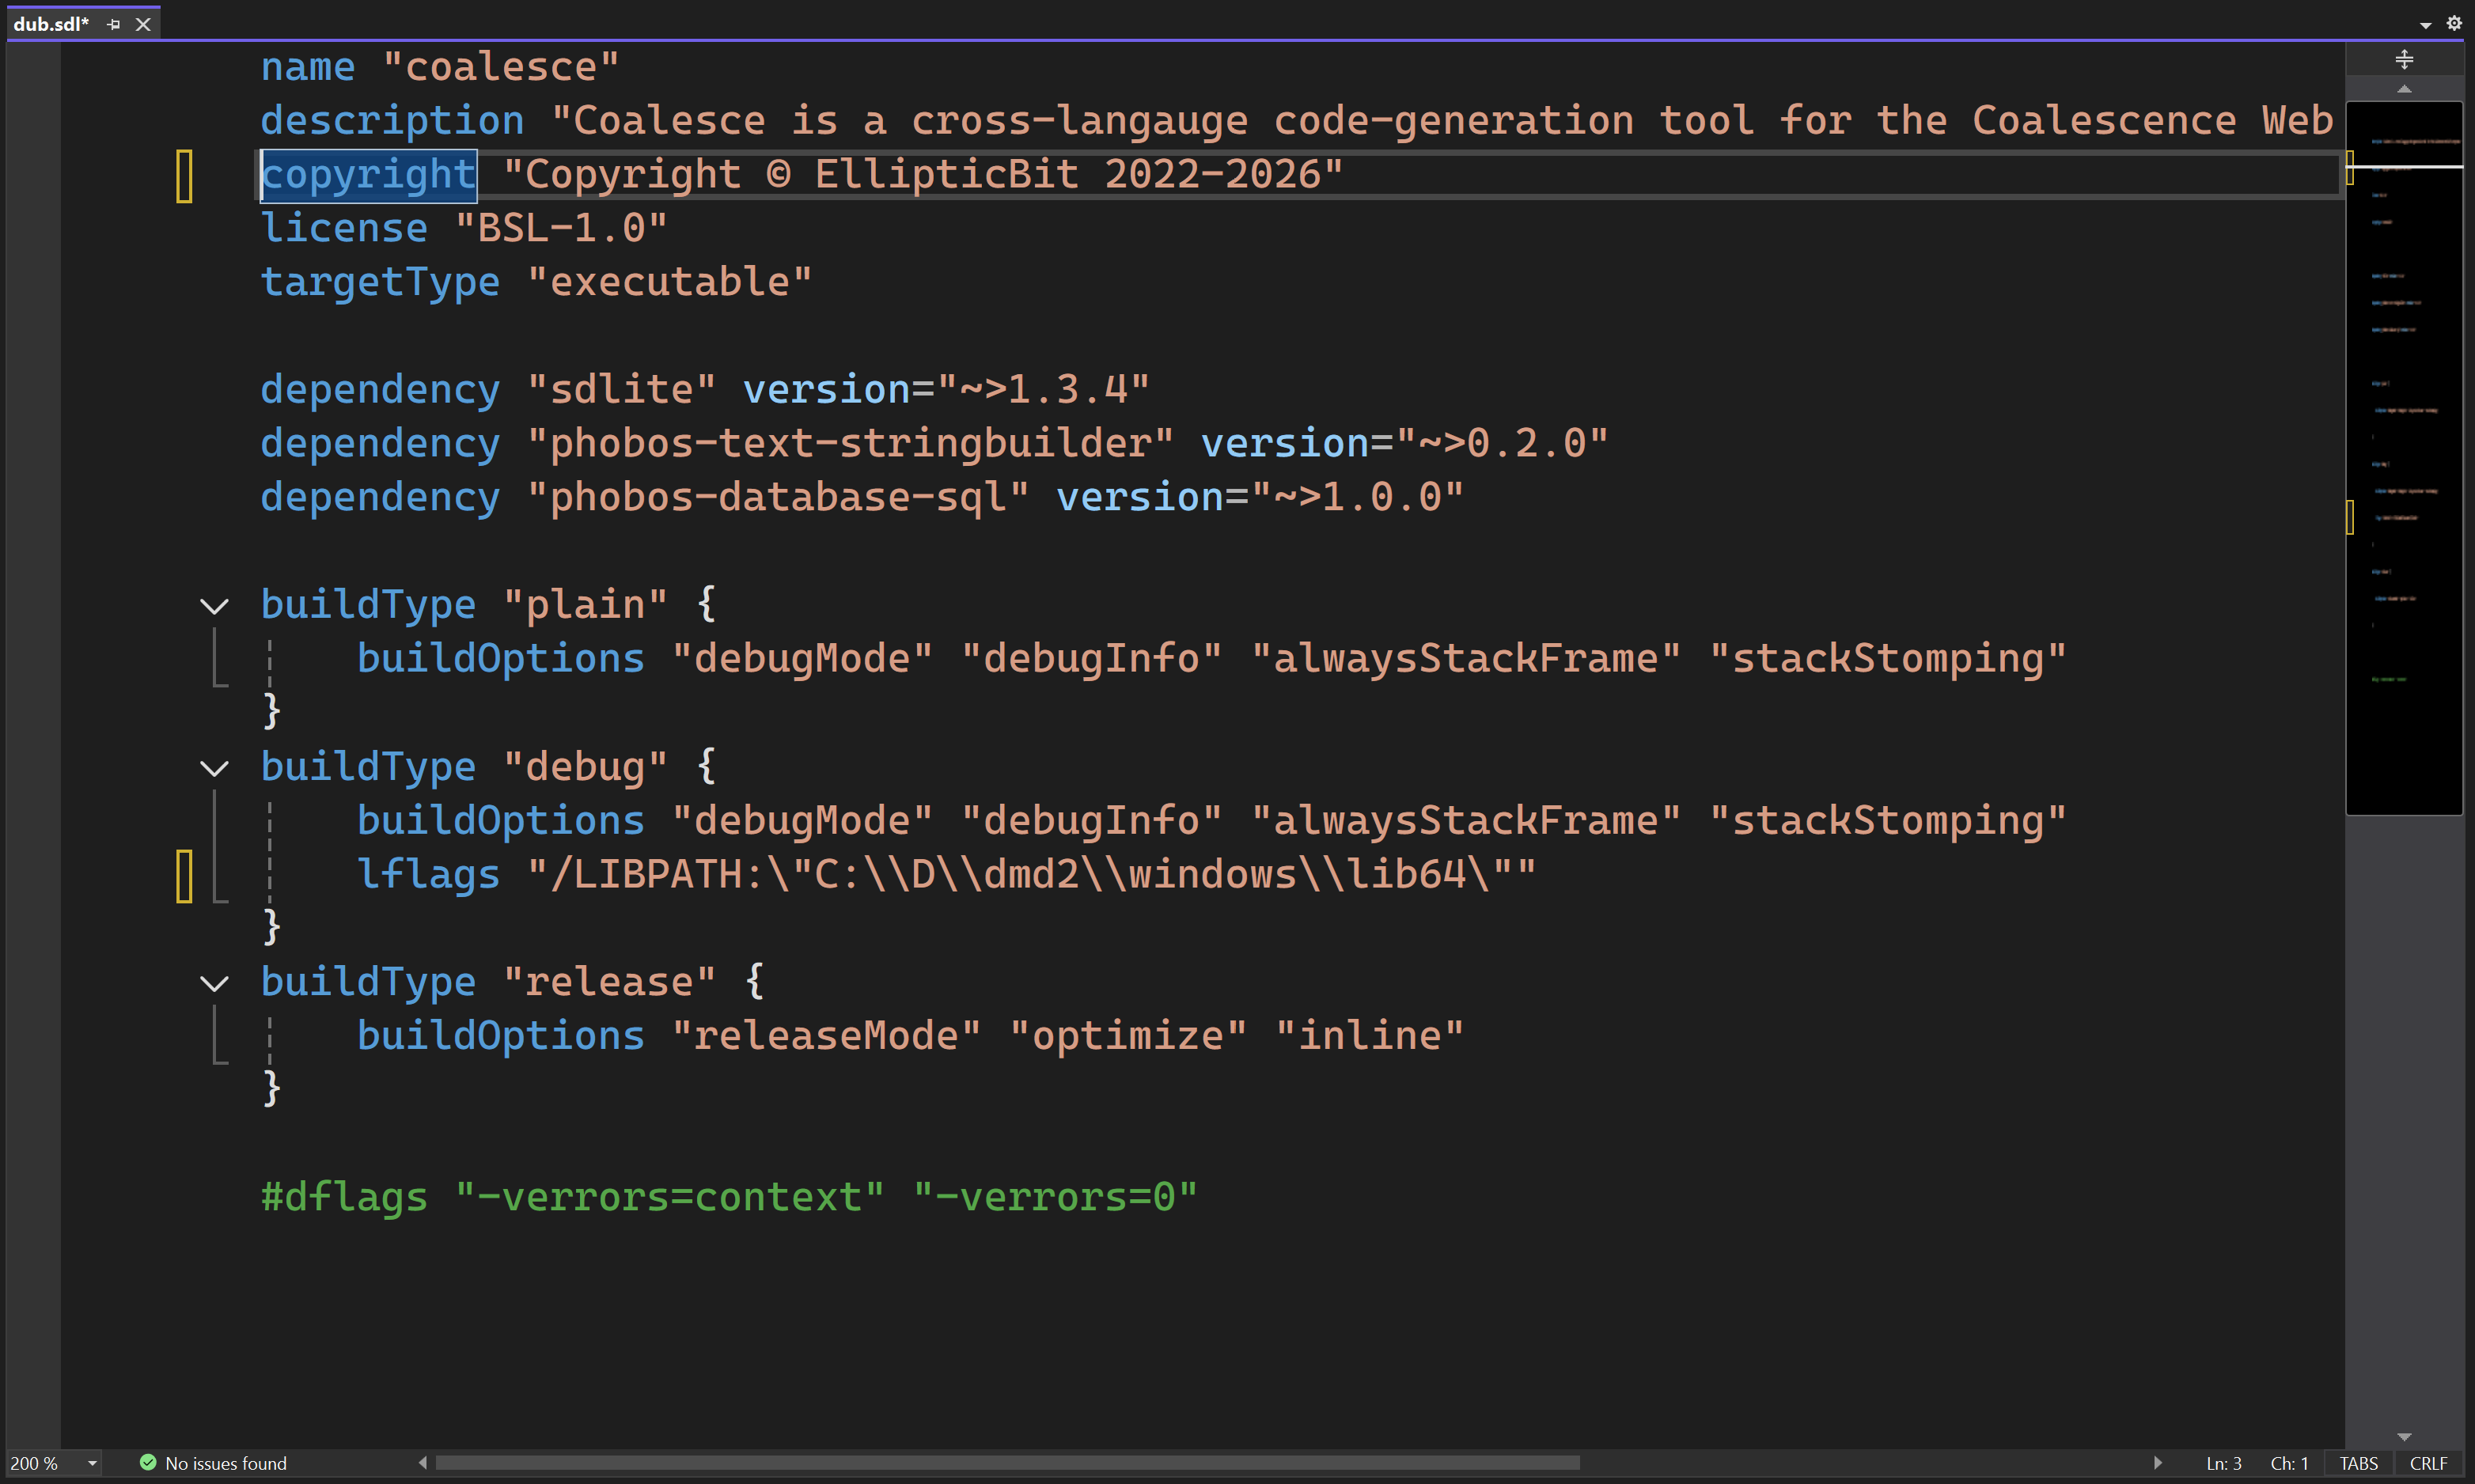Click the vertical scrollbar down arrow
Image resolution: width=2475 pixels, height=1484 pixels.
point(2404,1436)
